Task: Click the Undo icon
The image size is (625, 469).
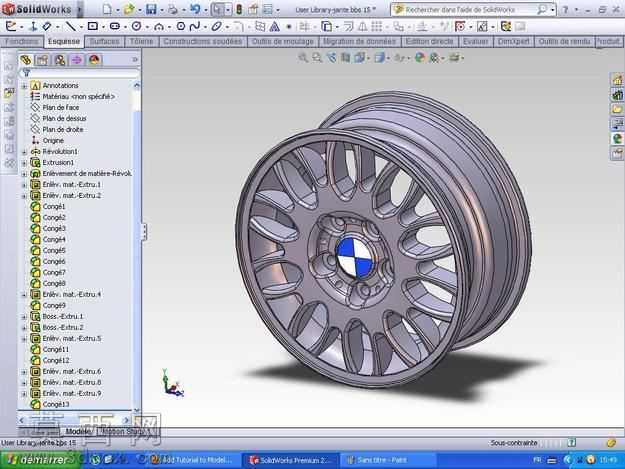Action: tap(195, 9)
